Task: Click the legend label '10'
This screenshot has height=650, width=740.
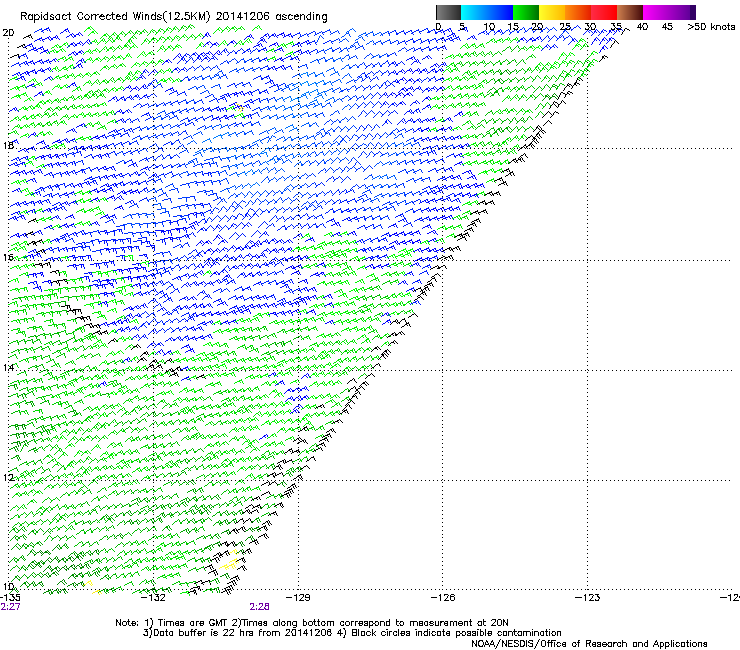Action: pos(489,27)
